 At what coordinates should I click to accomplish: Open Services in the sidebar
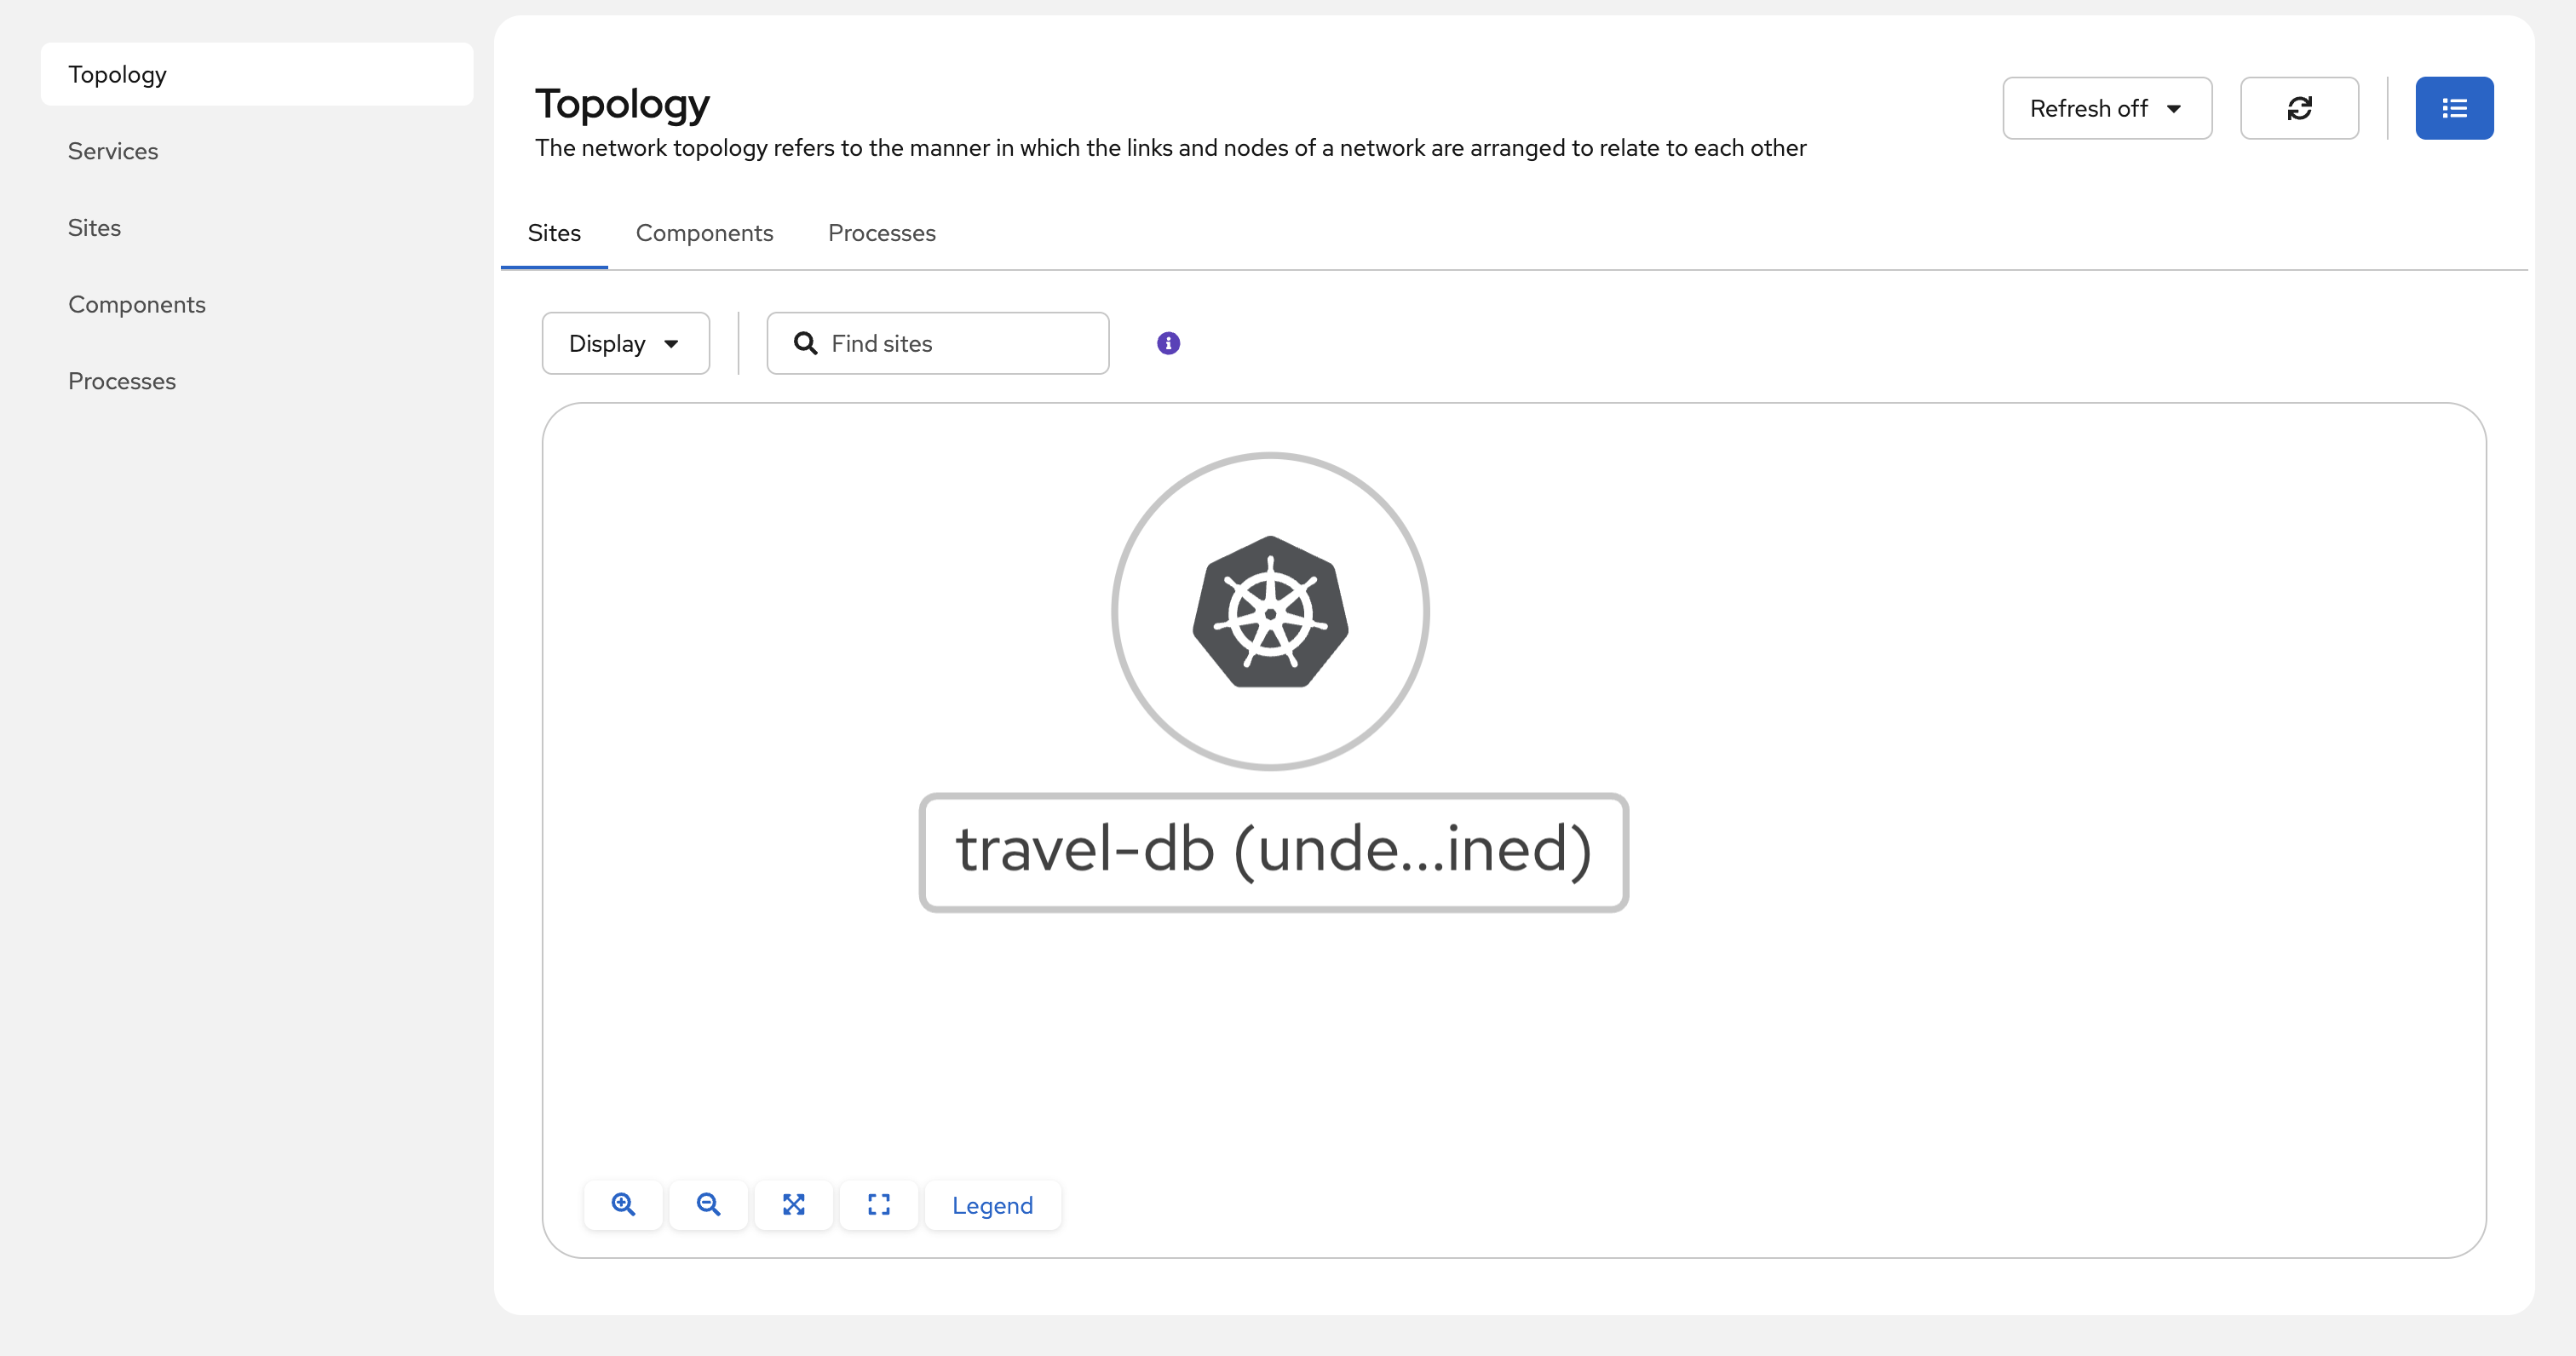(257, 151)
